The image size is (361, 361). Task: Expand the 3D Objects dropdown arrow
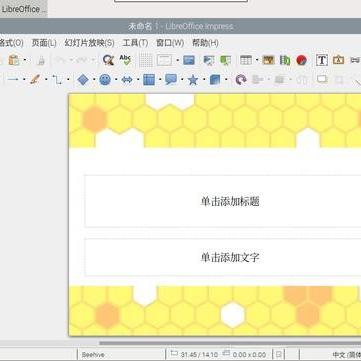coord(226,80)
